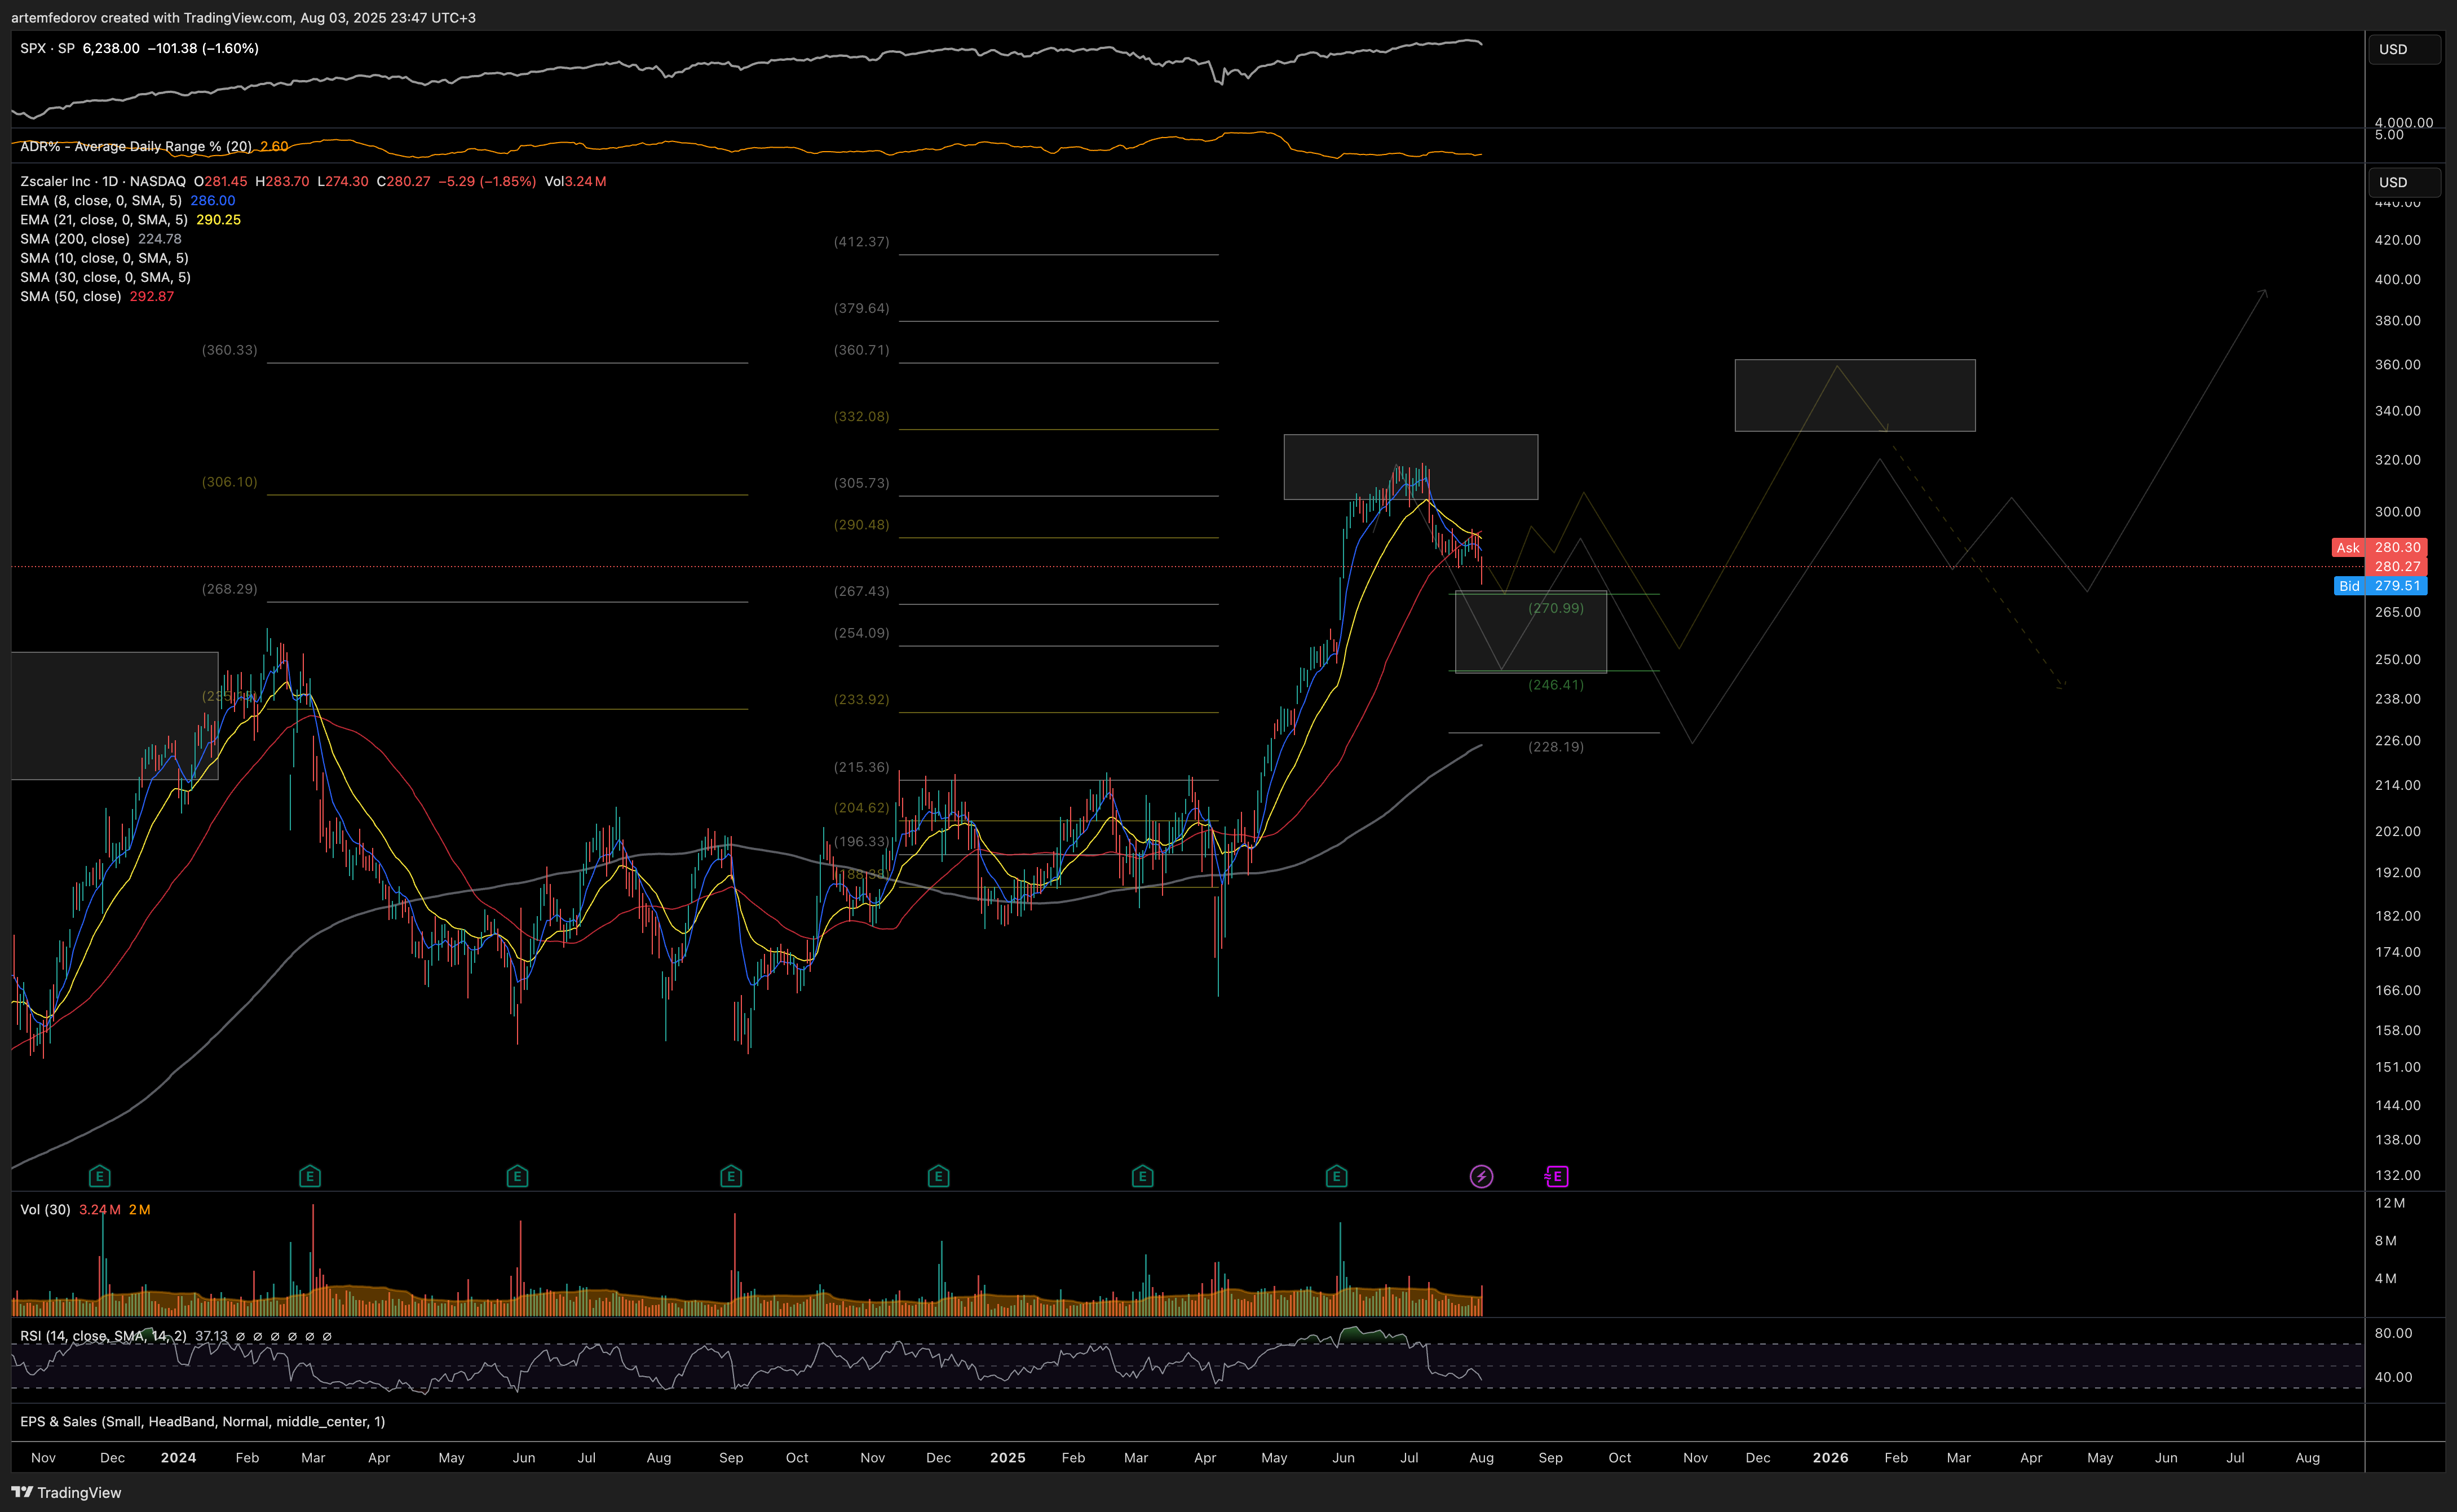Click the 80.00 RSI axis label
The height and width of the screenshot is (1512, 2457).
tap(2393, 1333)
